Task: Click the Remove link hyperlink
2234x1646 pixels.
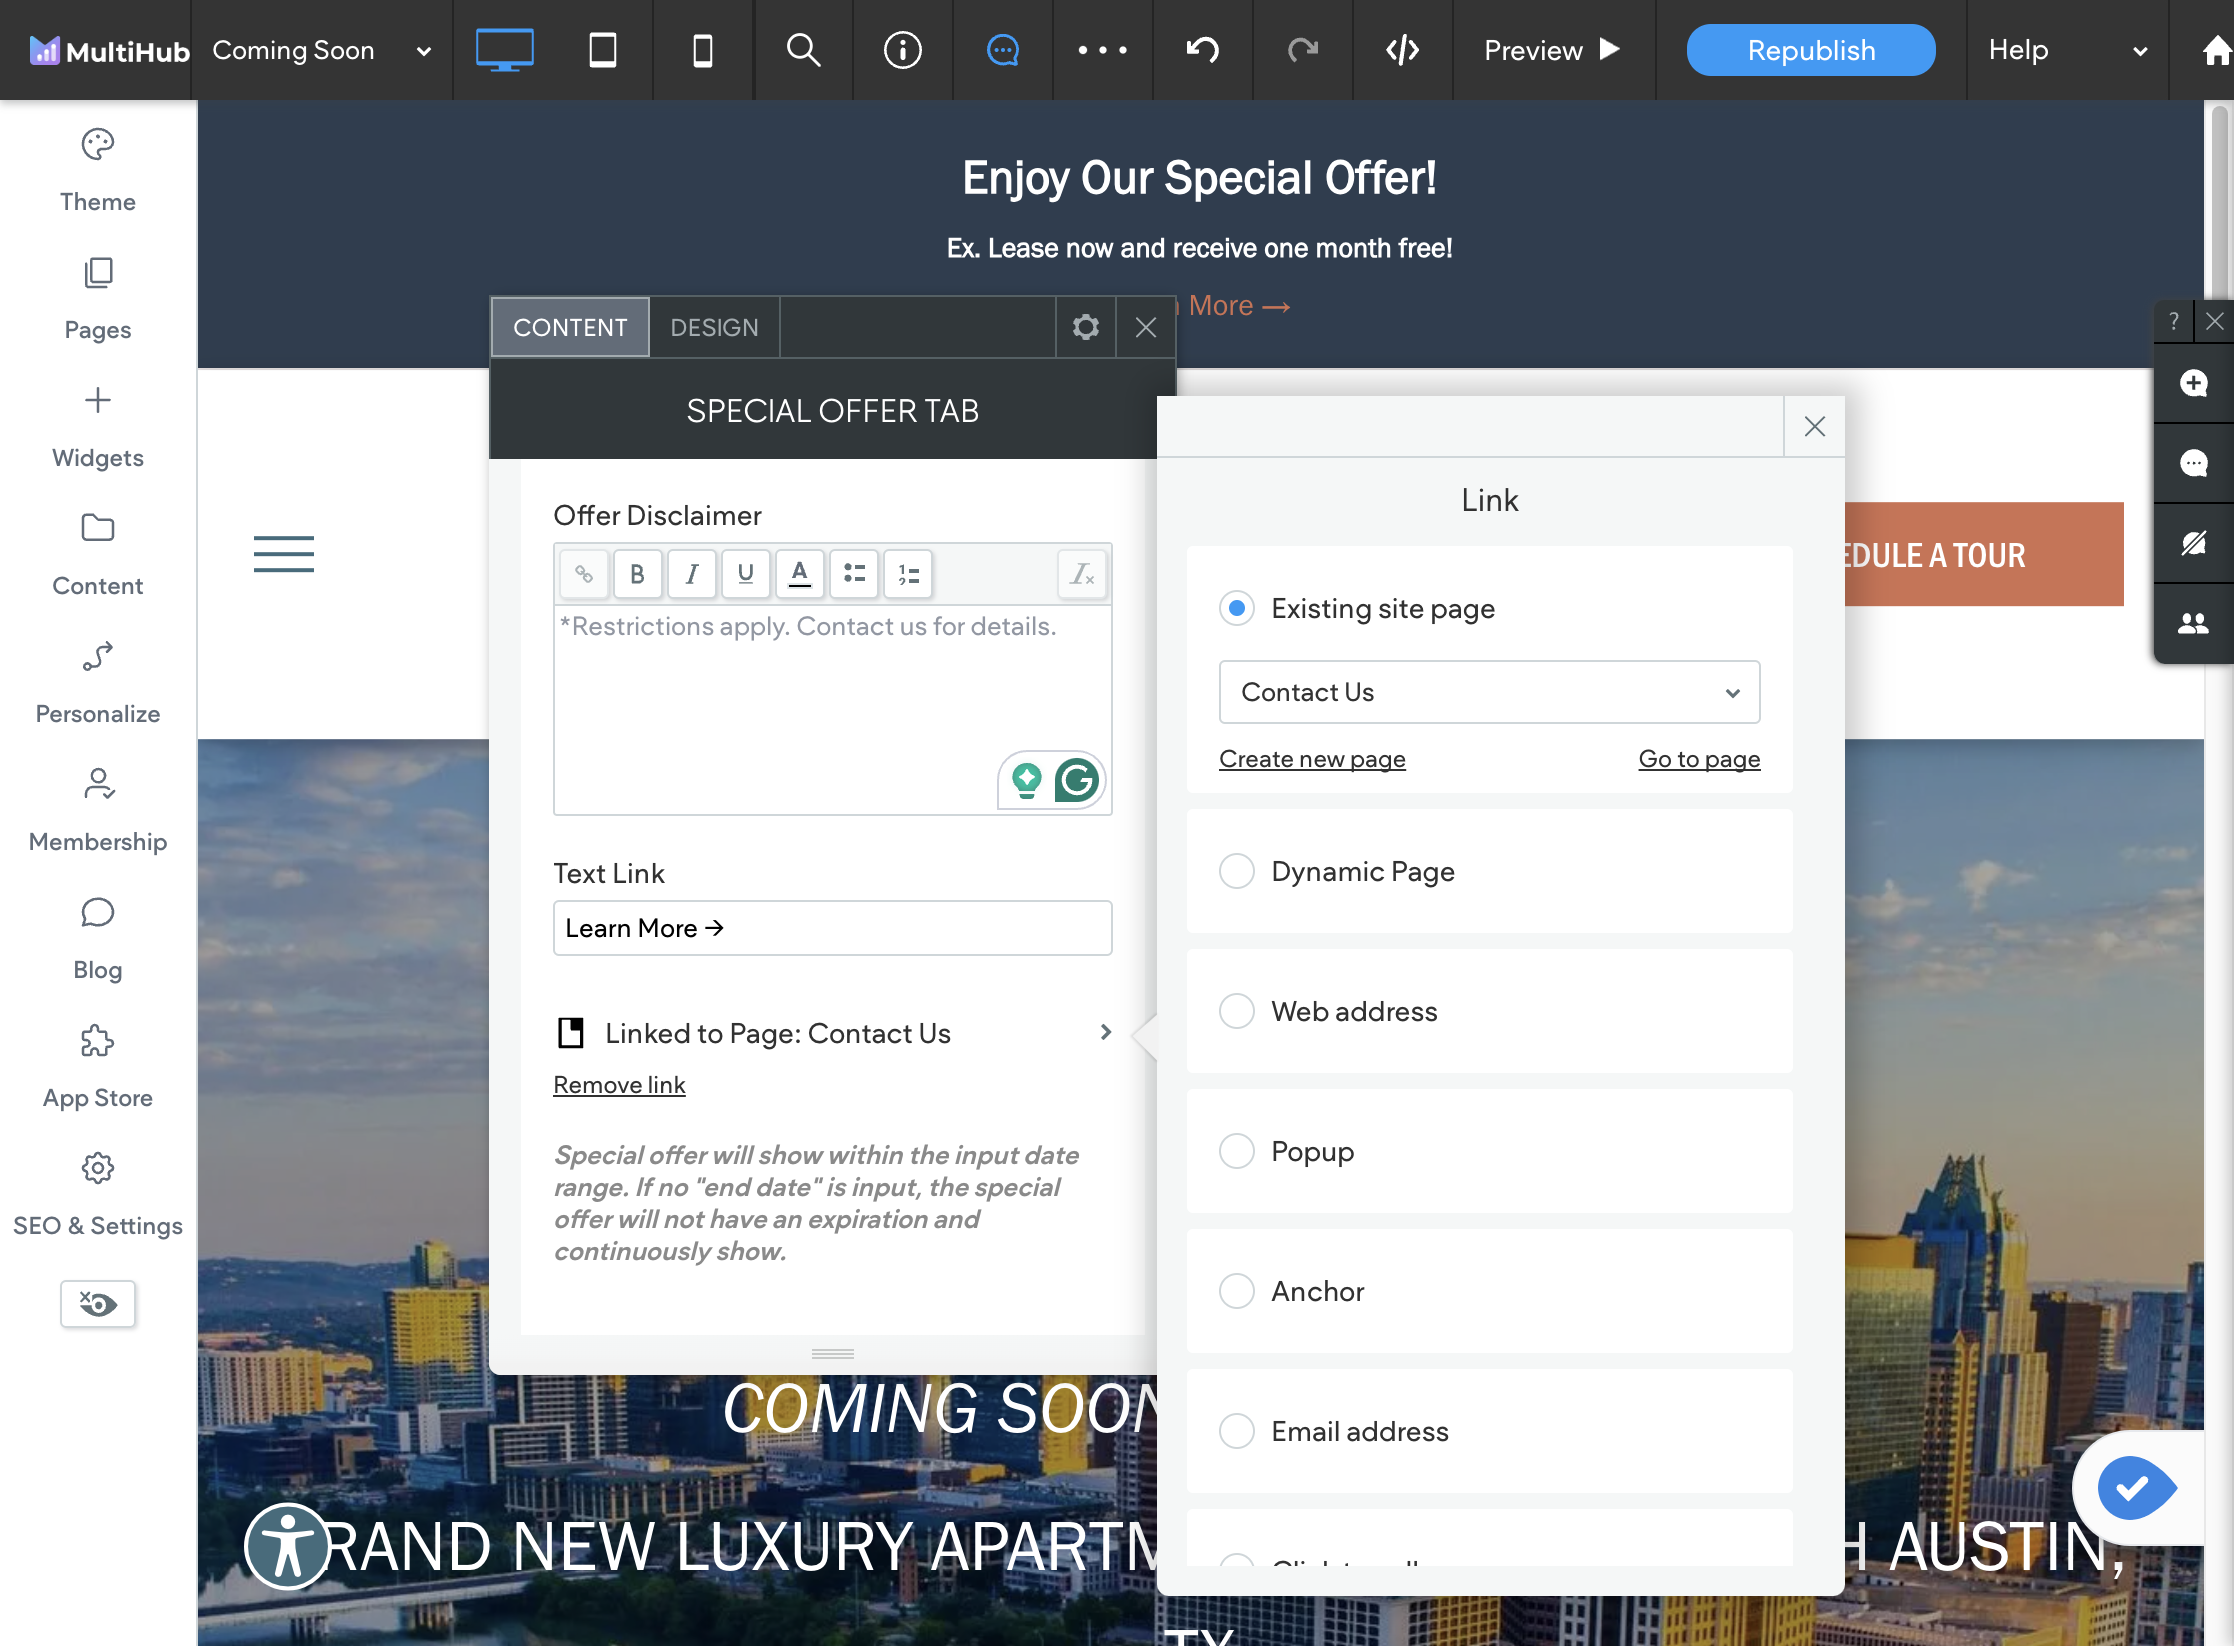Action: (619, 1085)
